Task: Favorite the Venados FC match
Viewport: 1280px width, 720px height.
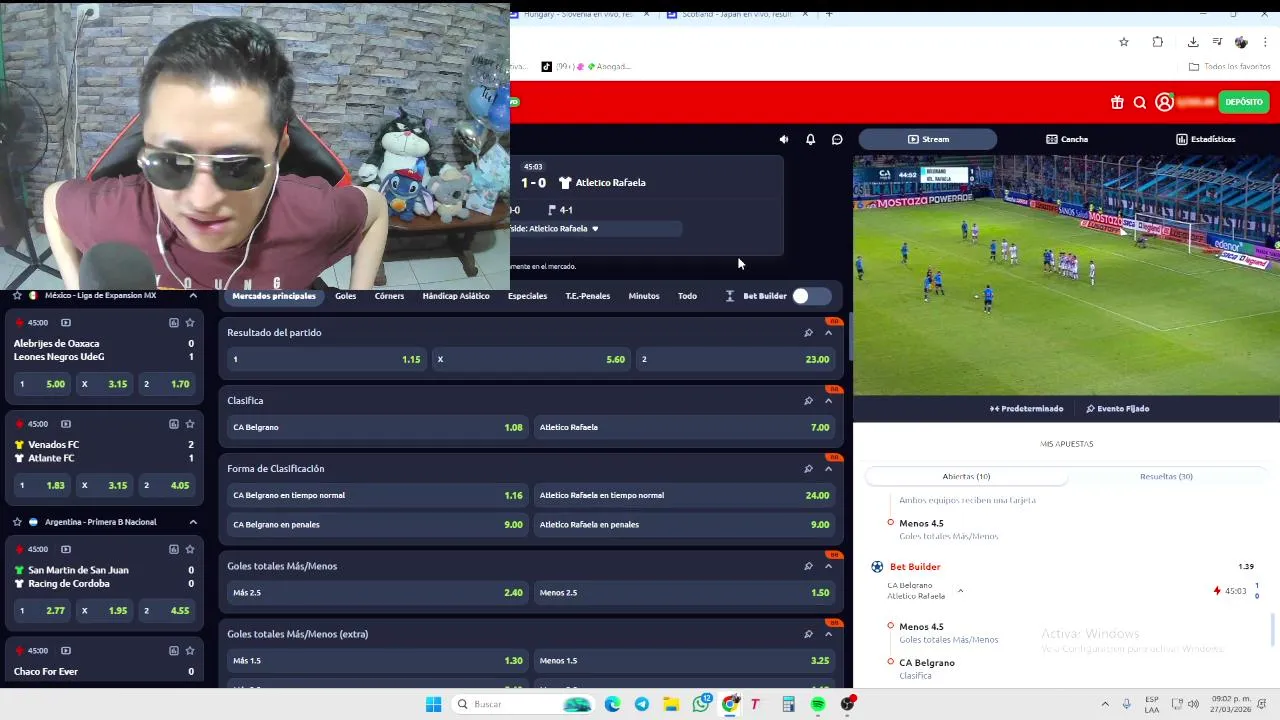Action: (x=190, y=424)
